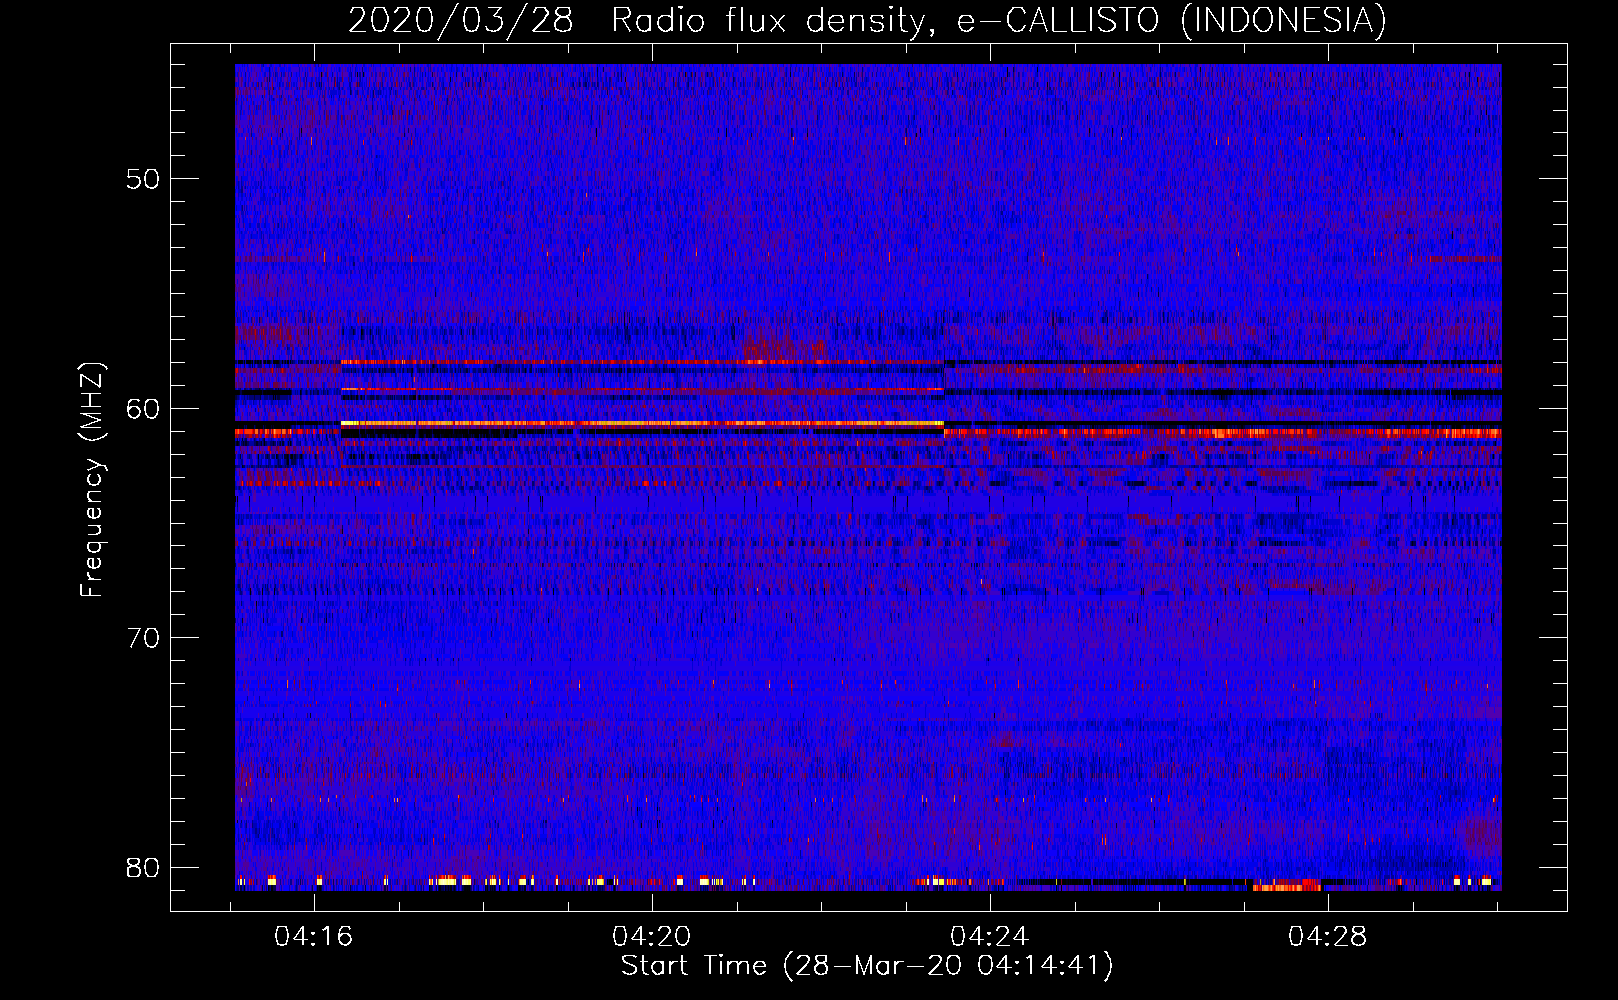Choose the 04:28 time tick label
The width and height of the screenshot is (1618, 1000).
1328,937
